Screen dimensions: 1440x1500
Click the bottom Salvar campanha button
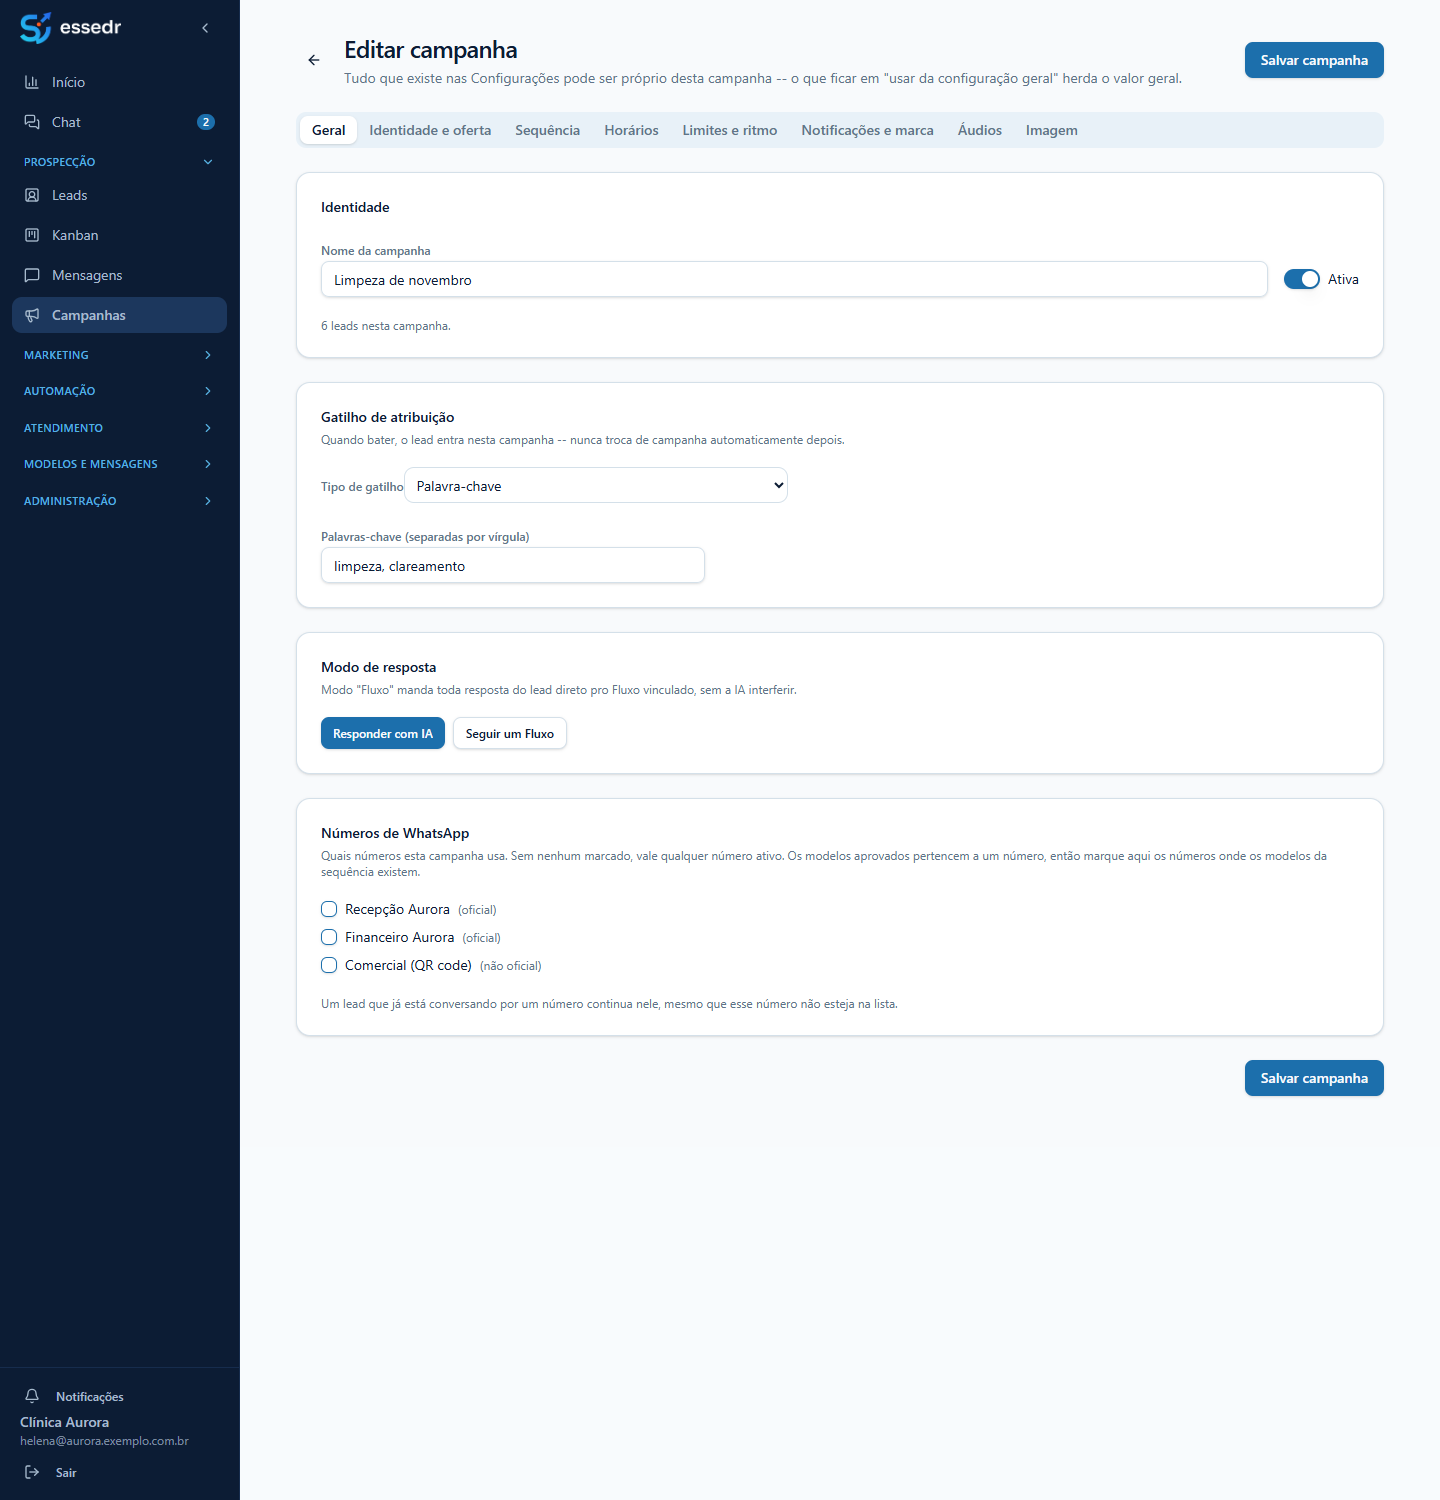pyautogui.click(x=1314, y=1078)
